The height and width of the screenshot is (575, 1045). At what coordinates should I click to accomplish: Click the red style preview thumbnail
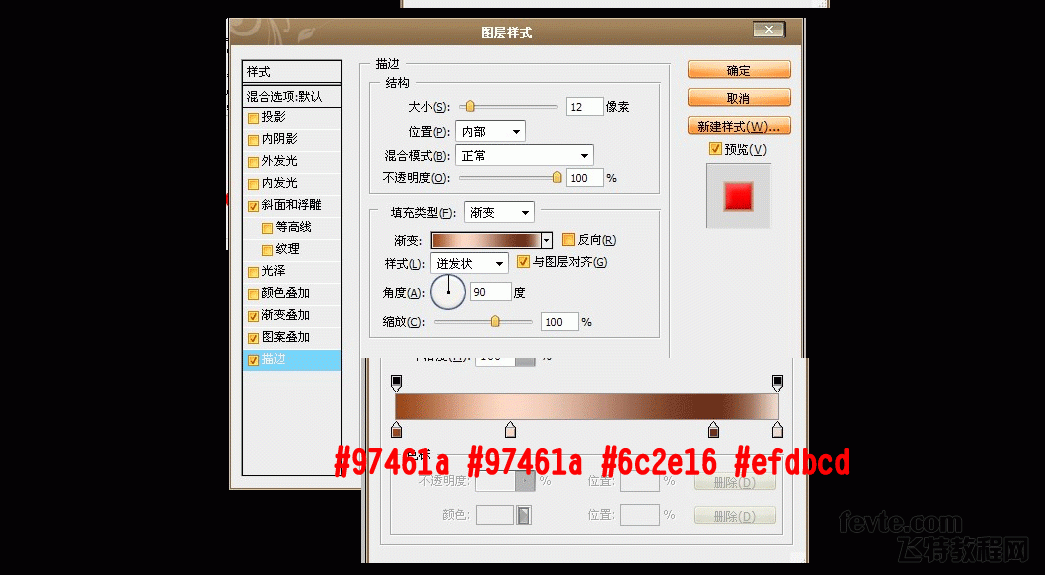pos(738,197)
